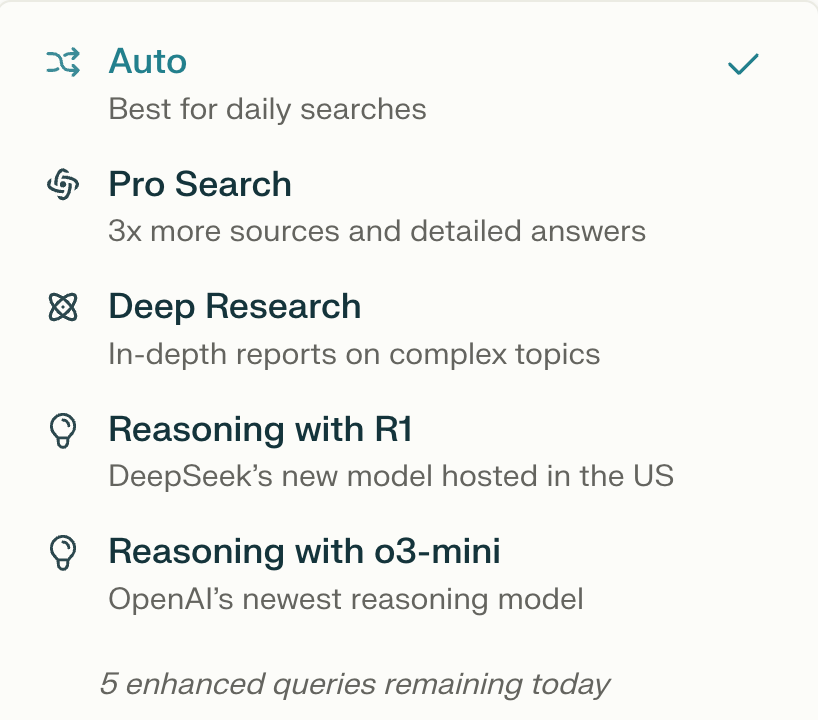Click the Pro Search swirl icon
The height and width of the screenshot is (720, 818).
tap(62, 185)
